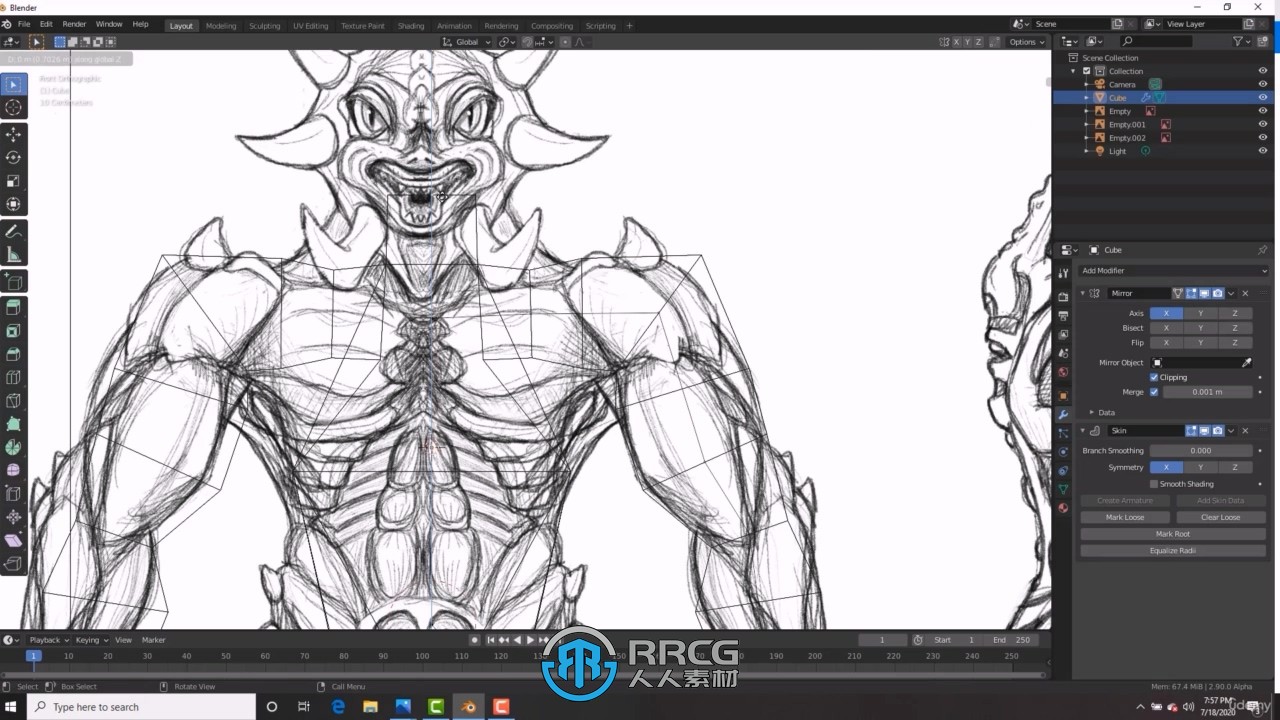Select the Smooth vertices tool
This screenshot has width=1280, height=720.
[x=13, y=470]
